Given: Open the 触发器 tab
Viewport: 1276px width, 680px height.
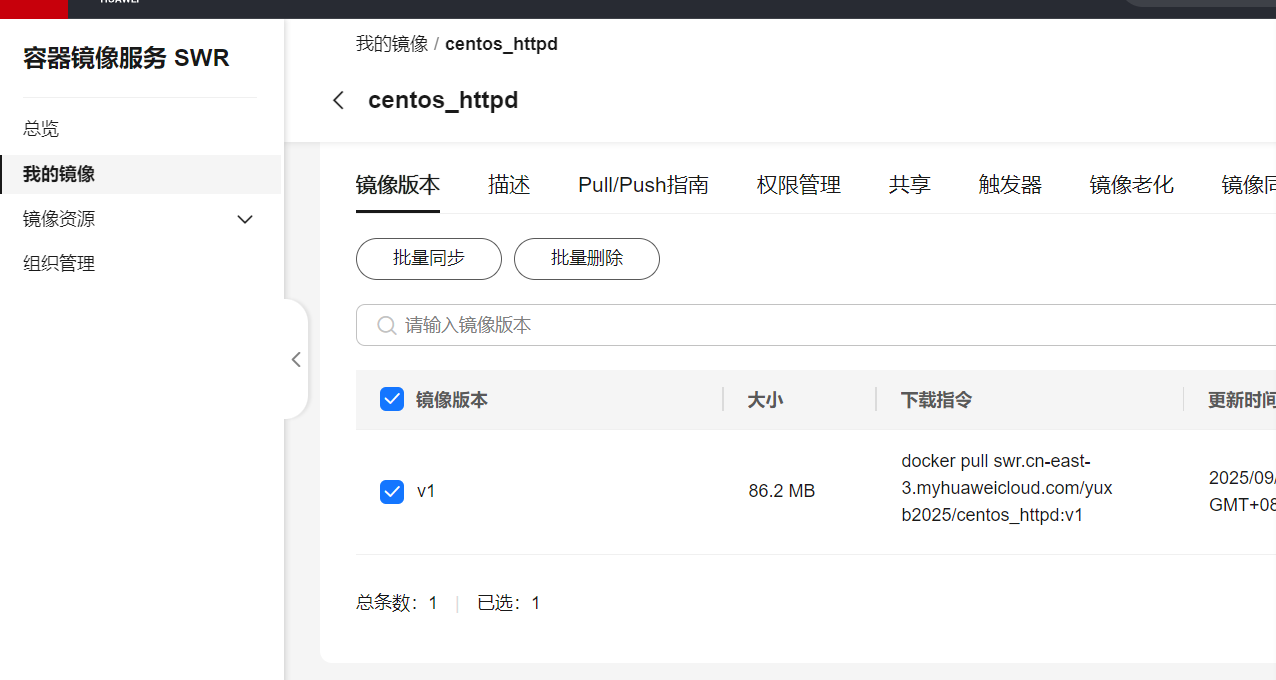Looking at the screenshot, I should tap(1010, 185).
